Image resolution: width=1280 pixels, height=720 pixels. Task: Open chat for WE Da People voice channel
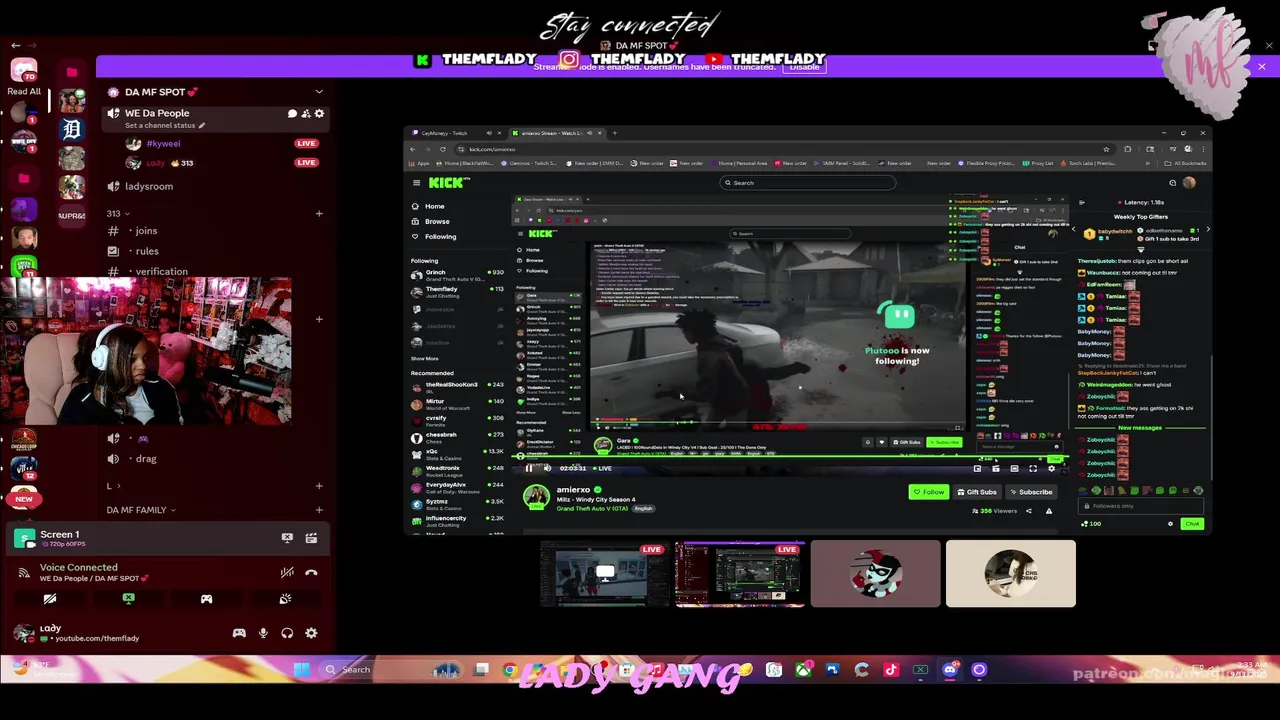[292, 114]
